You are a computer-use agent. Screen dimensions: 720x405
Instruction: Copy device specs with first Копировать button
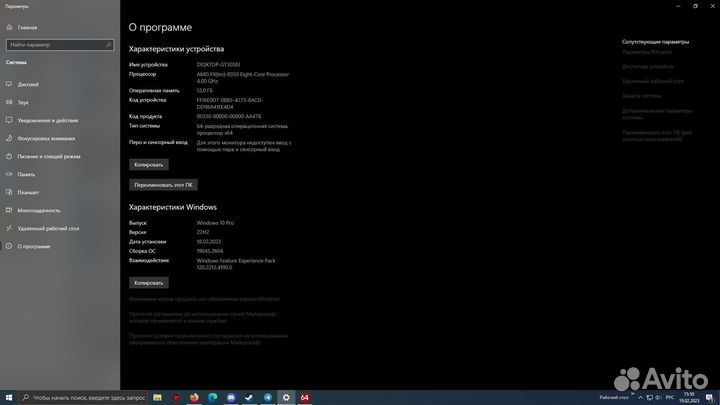click(x=149, y=165)
